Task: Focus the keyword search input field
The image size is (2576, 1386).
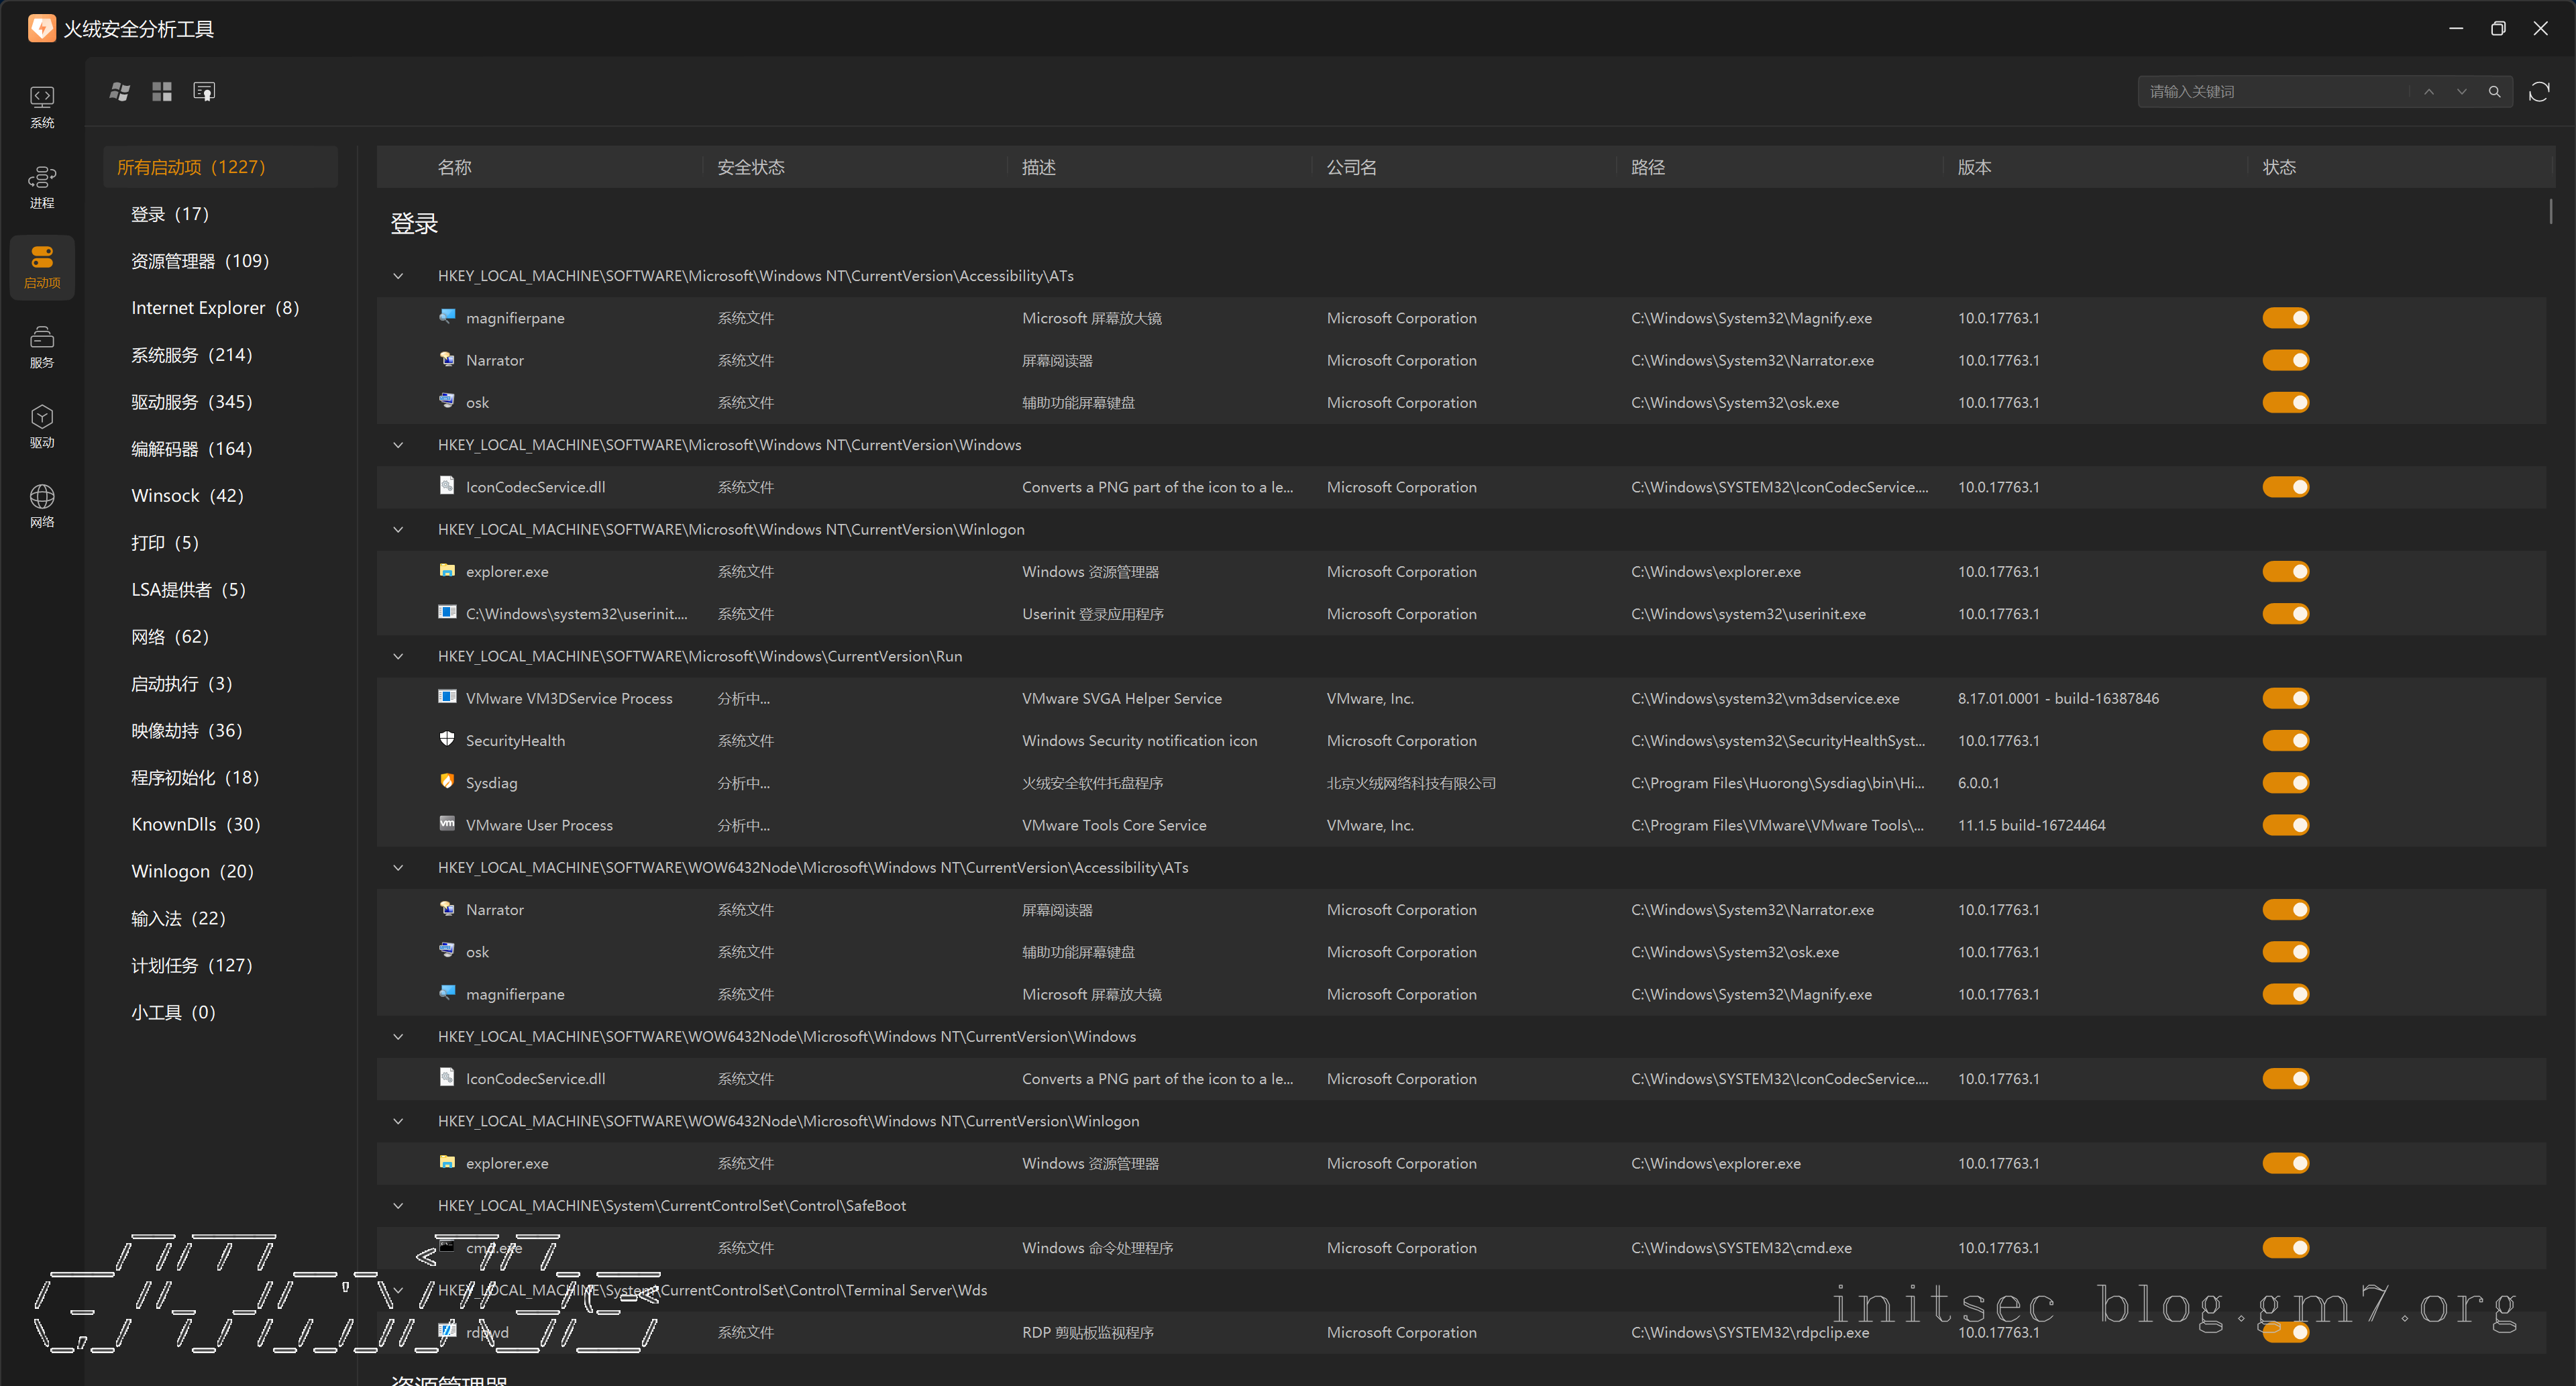Action: [2270, 92]
